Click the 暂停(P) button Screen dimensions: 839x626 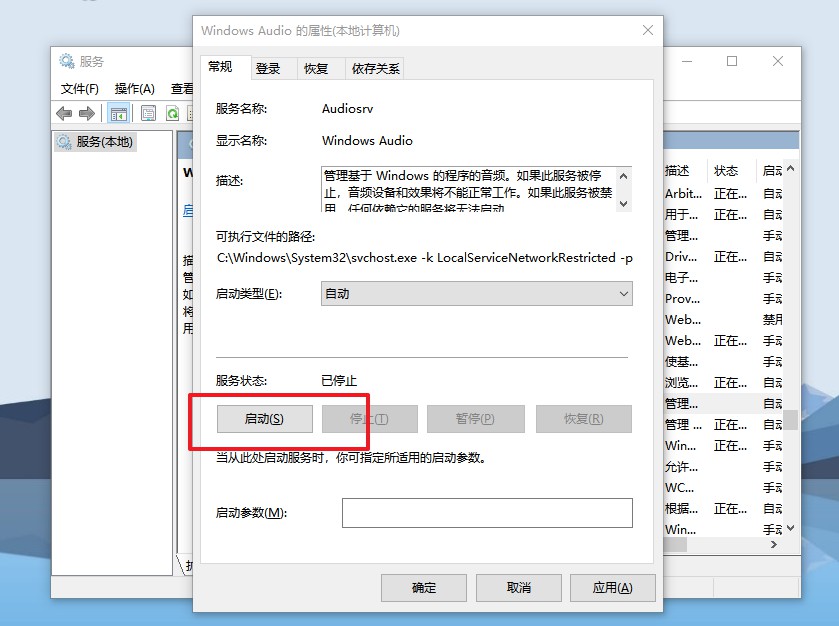pos(475,418)
